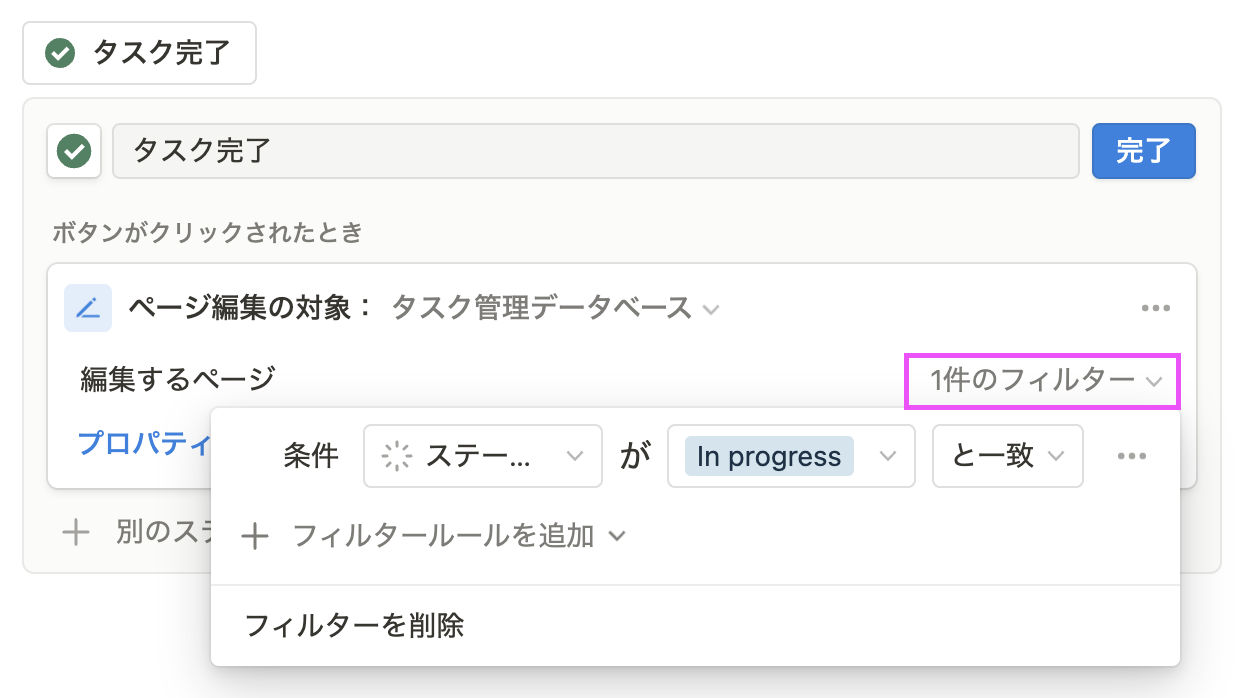This screenshot has height=698, width=1242.
Task: Open the ステー... property dropdown
Action: 483,456
